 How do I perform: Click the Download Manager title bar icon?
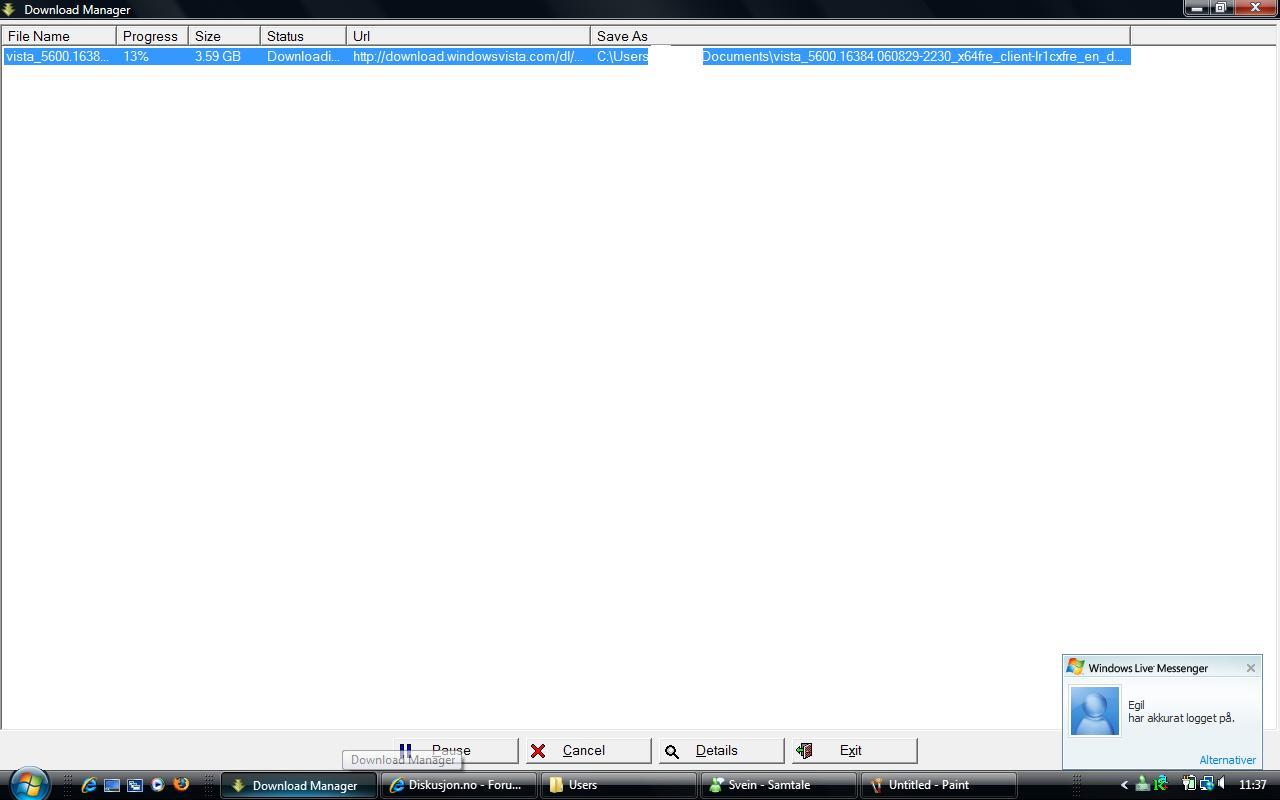click(x=9, y=9)
